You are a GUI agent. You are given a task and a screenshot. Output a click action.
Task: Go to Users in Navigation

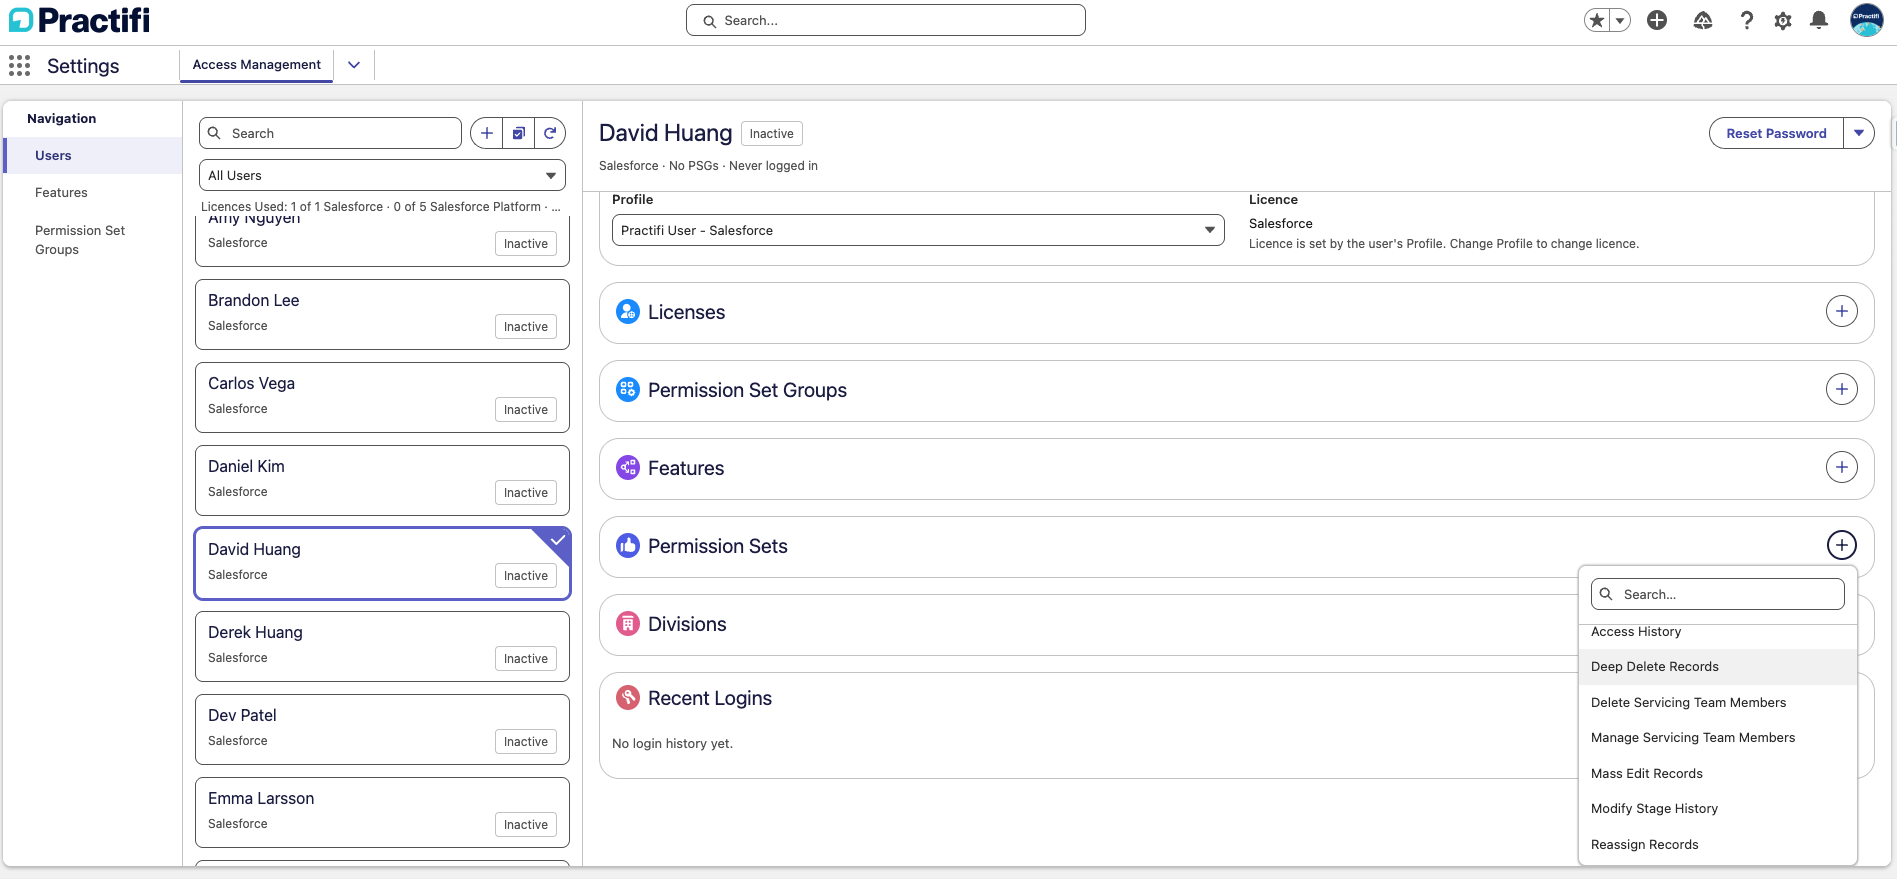coord(93,156)
